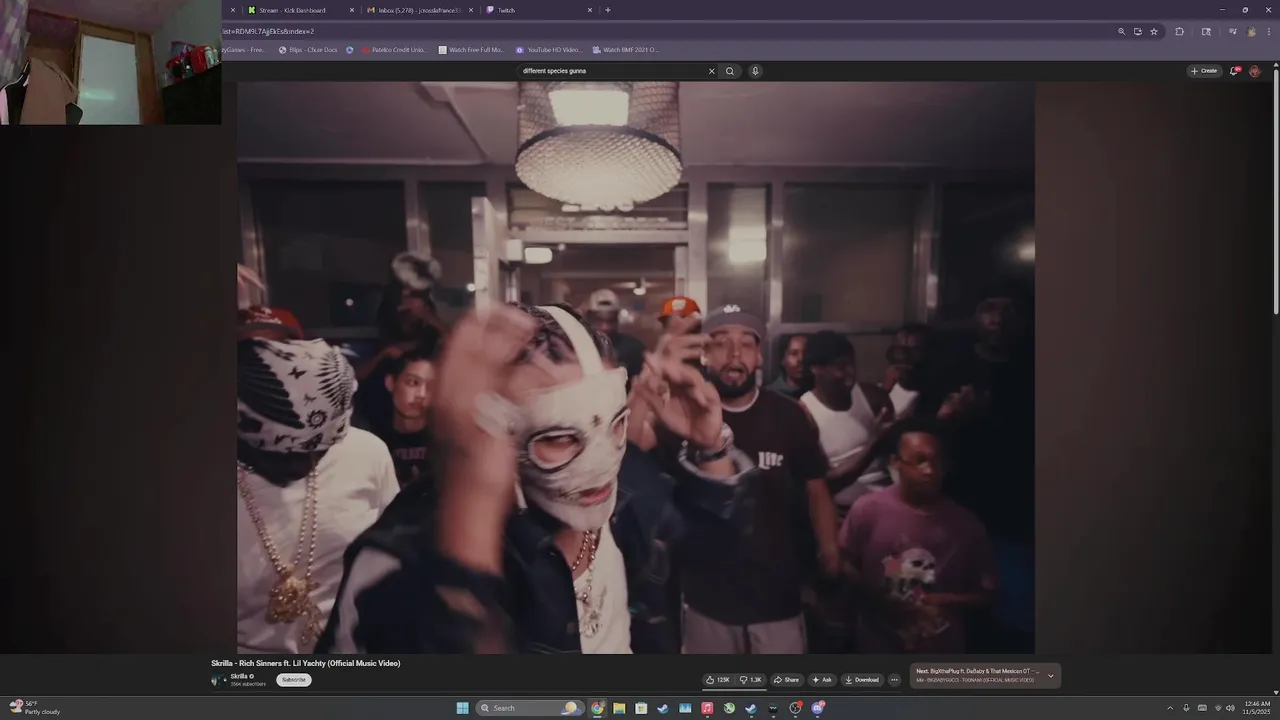
Task: Open the Xbox taskbar icon
Action: tap(729, 708)
